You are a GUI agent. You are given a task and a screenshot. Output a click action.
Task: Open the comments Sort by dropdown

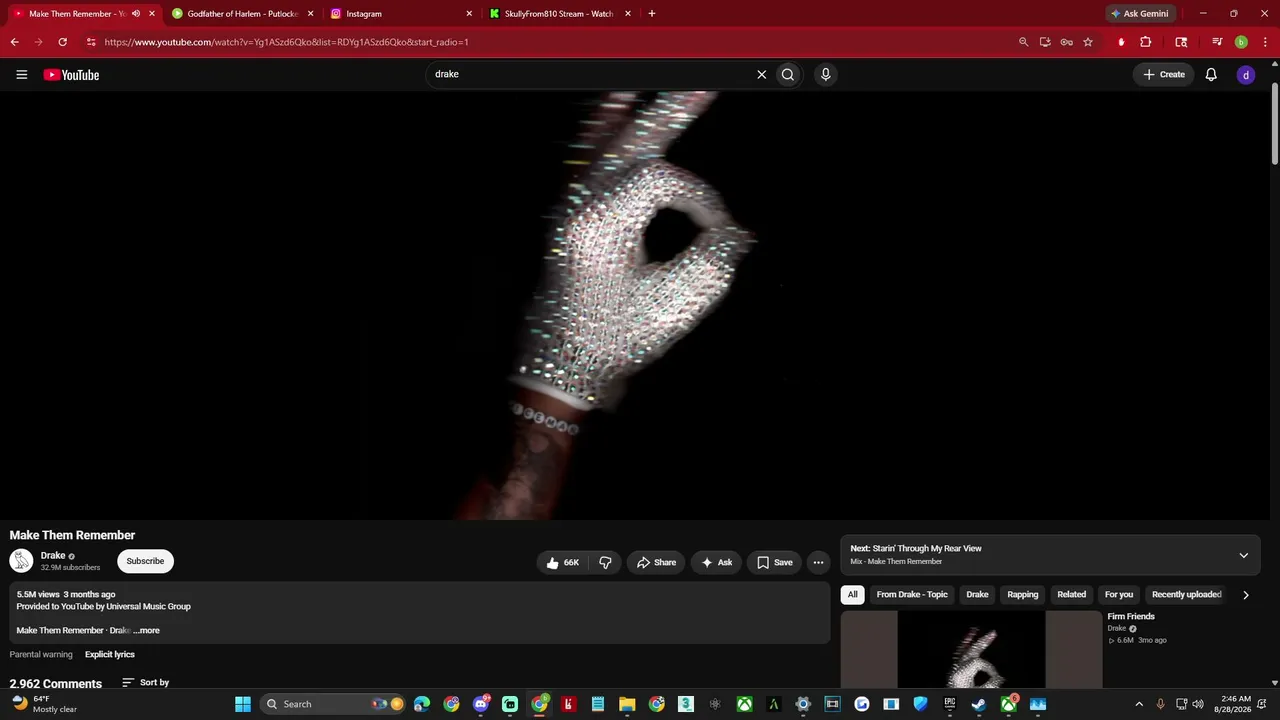click(x=146, y=683)
